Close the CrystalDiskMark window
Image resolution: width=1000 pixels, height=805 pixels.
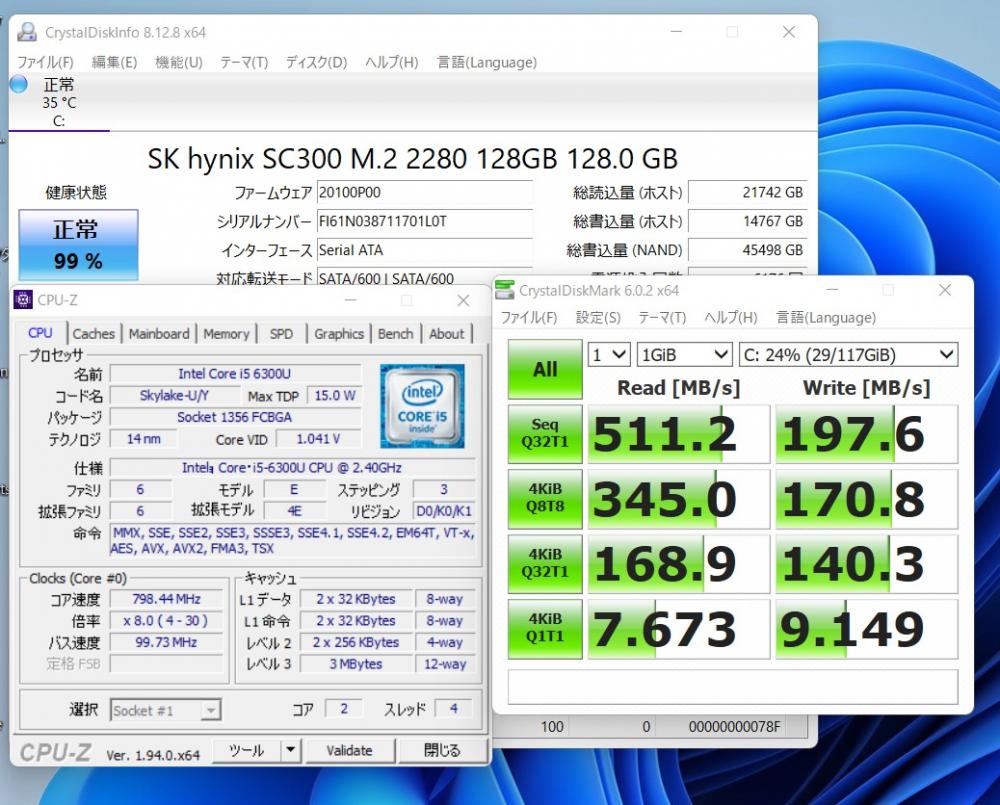[945, 290]
